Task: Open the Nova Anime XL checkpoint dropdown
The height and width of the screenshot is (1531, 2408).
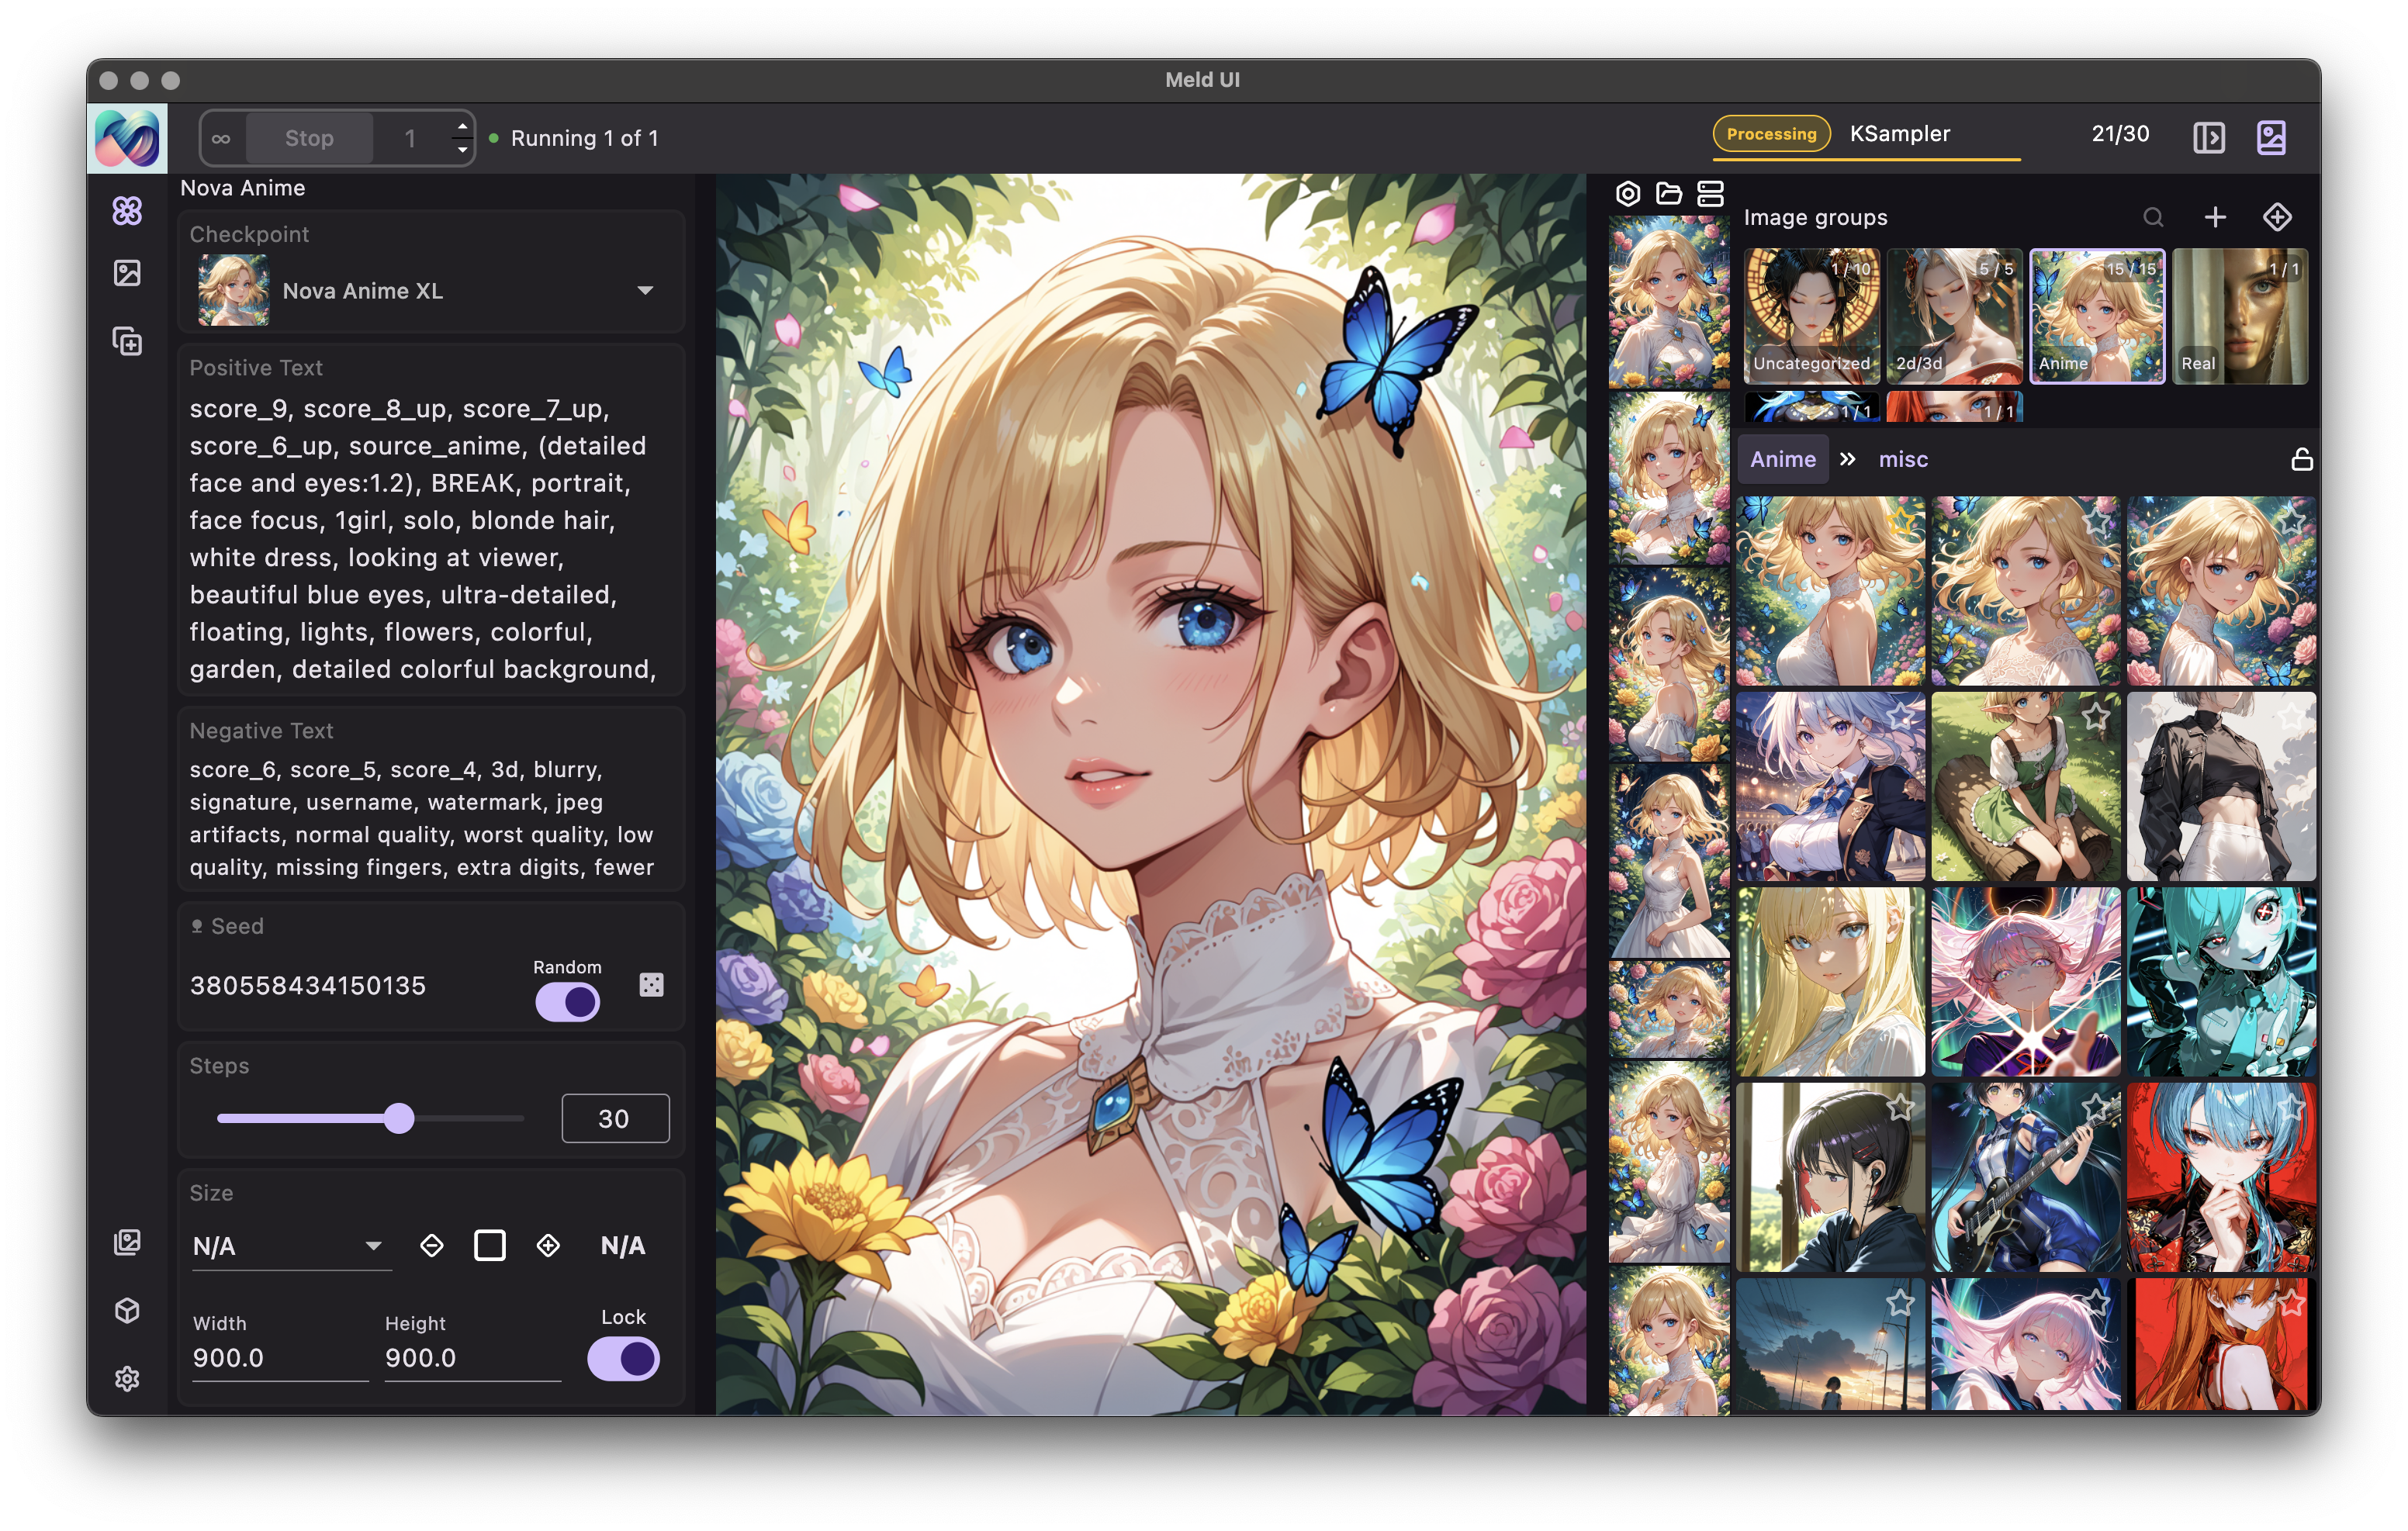Action: click(x=645, y=290)
